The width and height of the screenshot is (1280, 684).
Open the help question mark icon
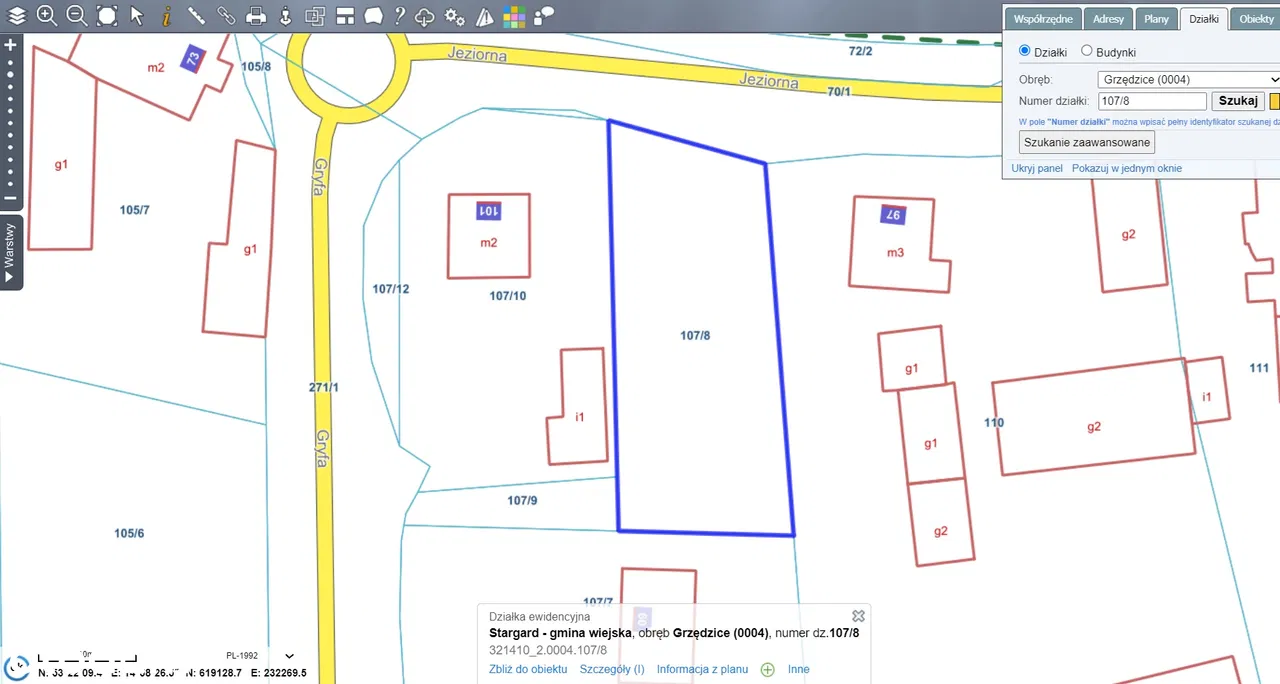tap(399, 15)
